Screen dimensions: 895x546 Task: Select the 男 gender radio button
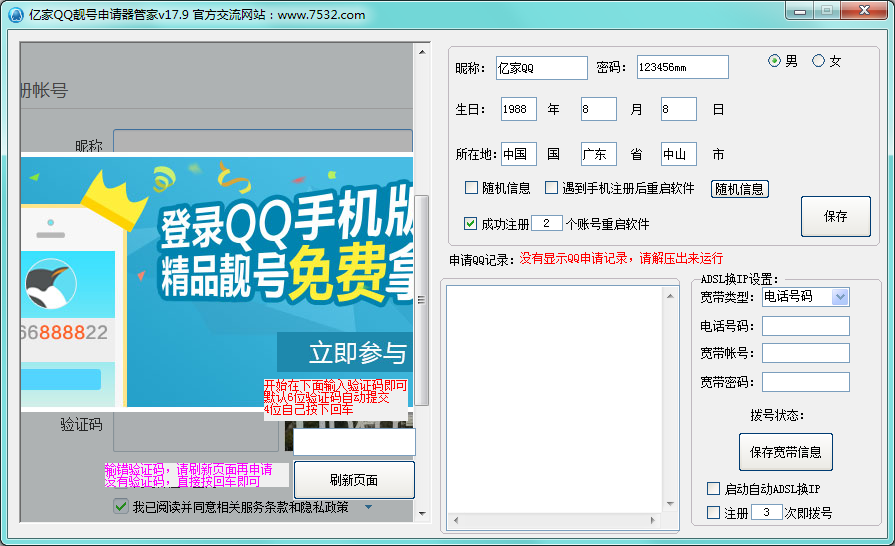(774, 60)
